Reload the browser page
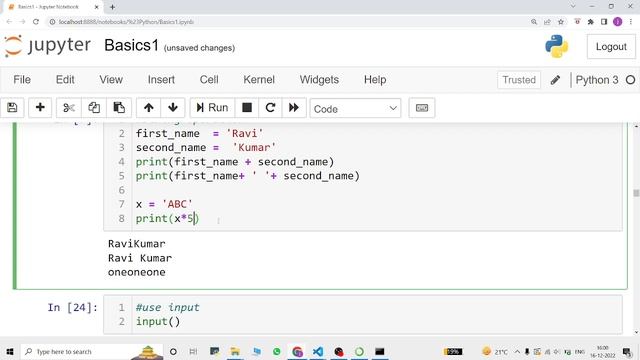The image size is (640, 360). [36, 22]
